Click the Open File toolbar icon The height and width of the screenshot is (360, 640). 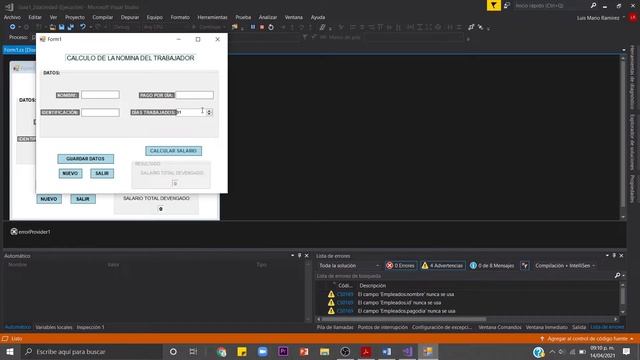point(52,27)
